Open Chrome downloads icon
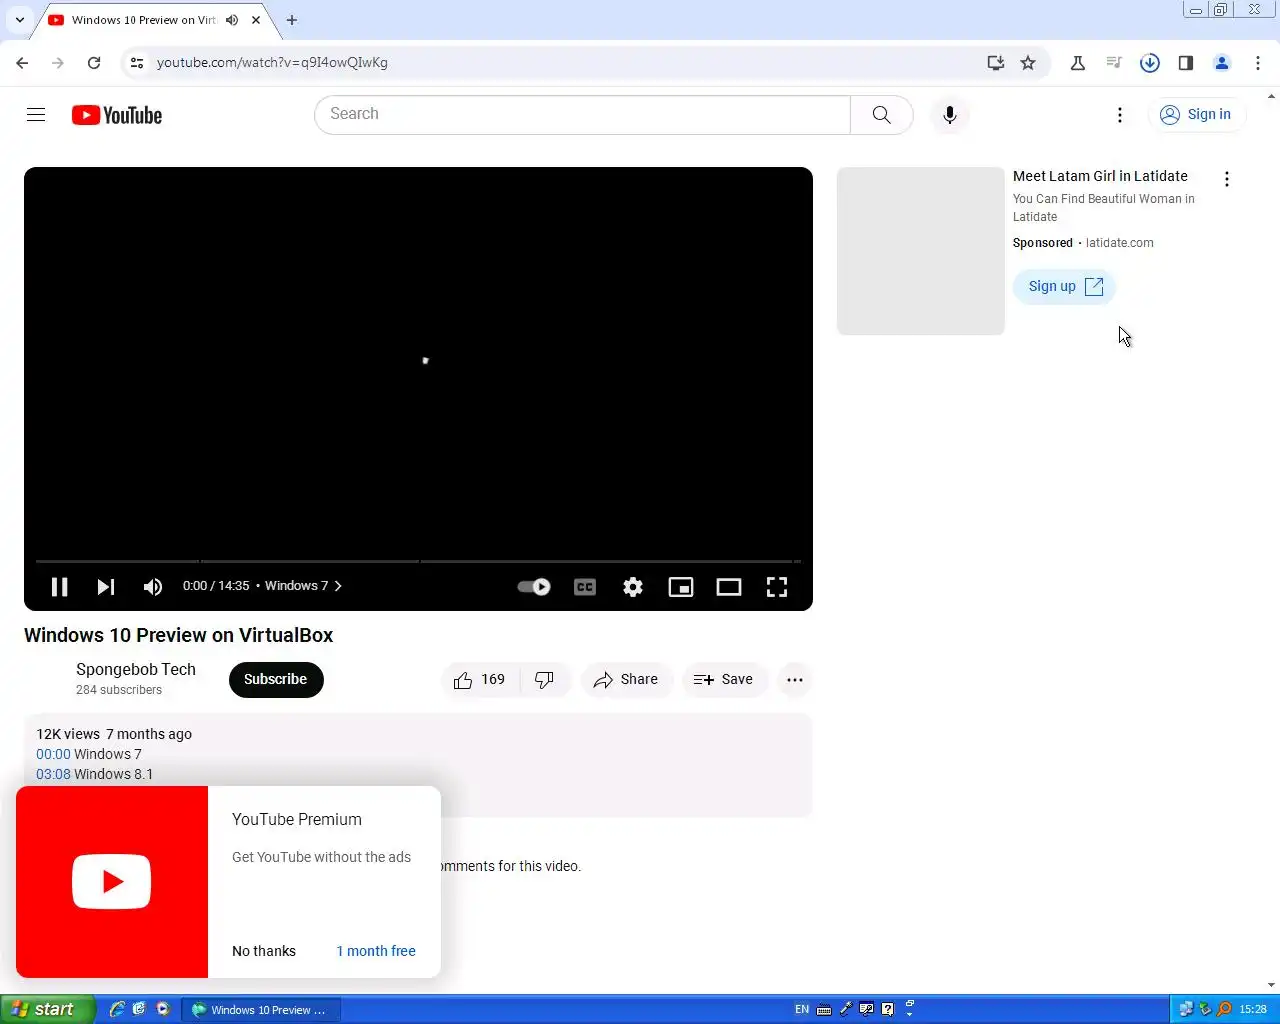The height and width of the screenshot is (1024, 1280). tap(1150, 63)
